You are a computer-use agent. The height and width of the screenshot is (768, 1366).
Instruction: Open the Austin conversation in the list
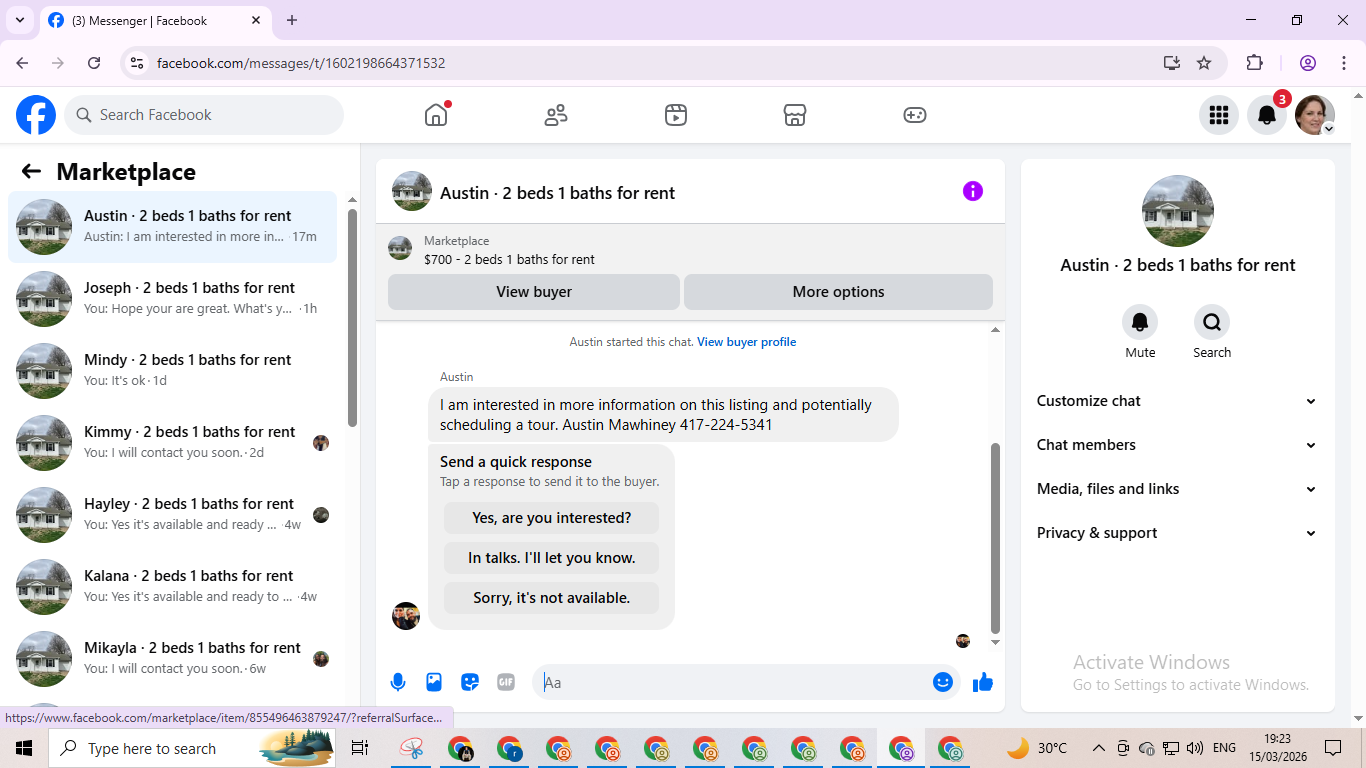(x=173, y=227)
